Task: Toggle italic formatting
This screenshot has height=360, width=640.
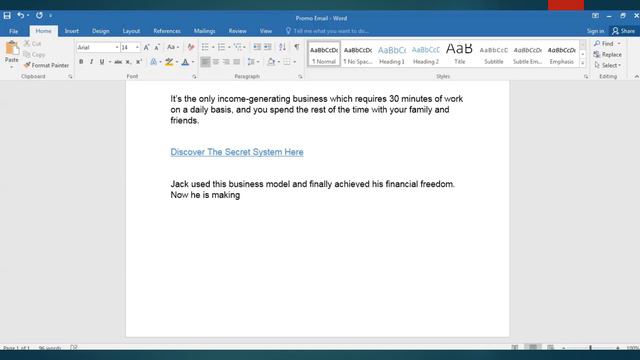Action: point(91,62)
